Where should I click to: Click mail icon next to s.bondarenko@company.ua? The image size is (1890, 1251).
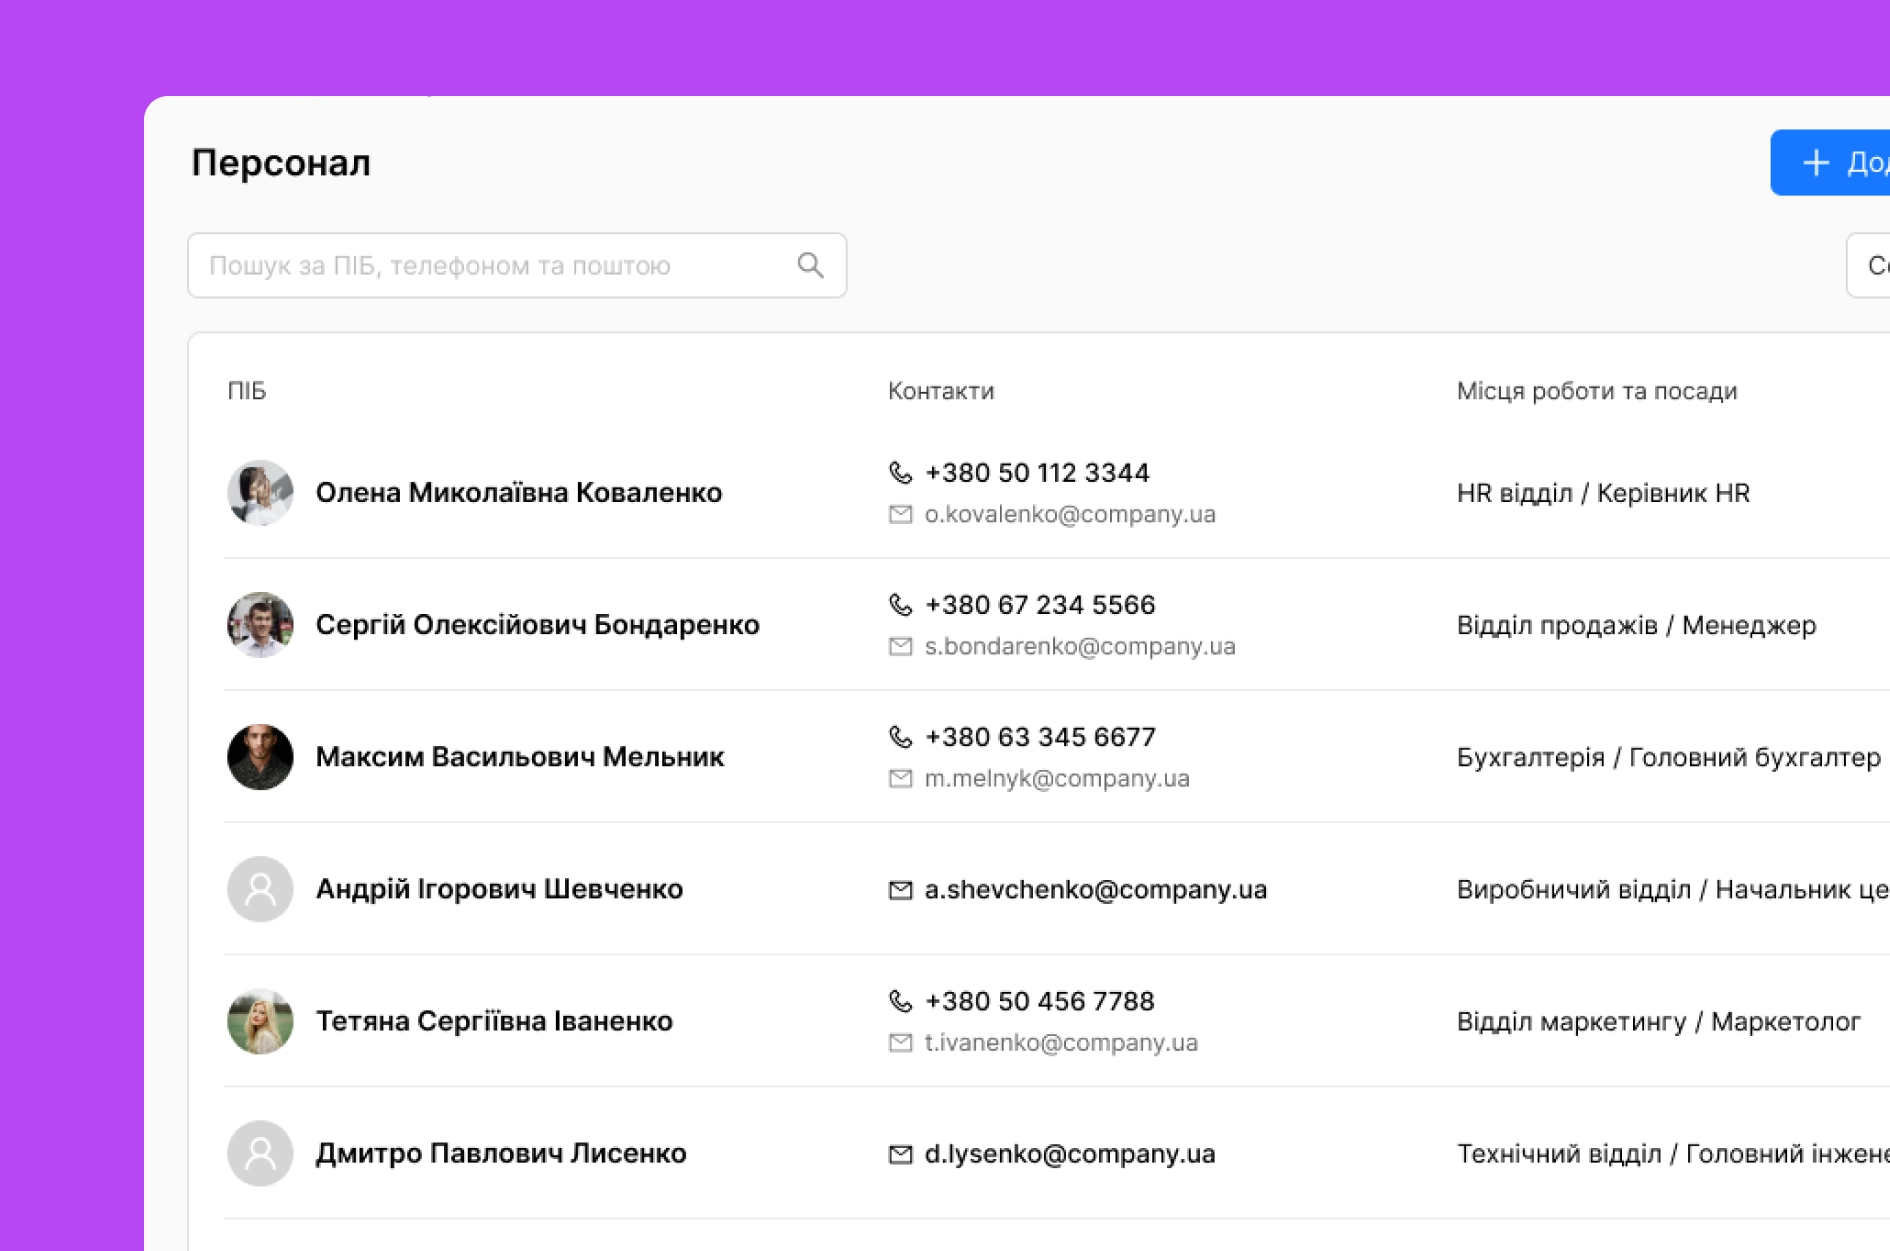pos(901,646)
